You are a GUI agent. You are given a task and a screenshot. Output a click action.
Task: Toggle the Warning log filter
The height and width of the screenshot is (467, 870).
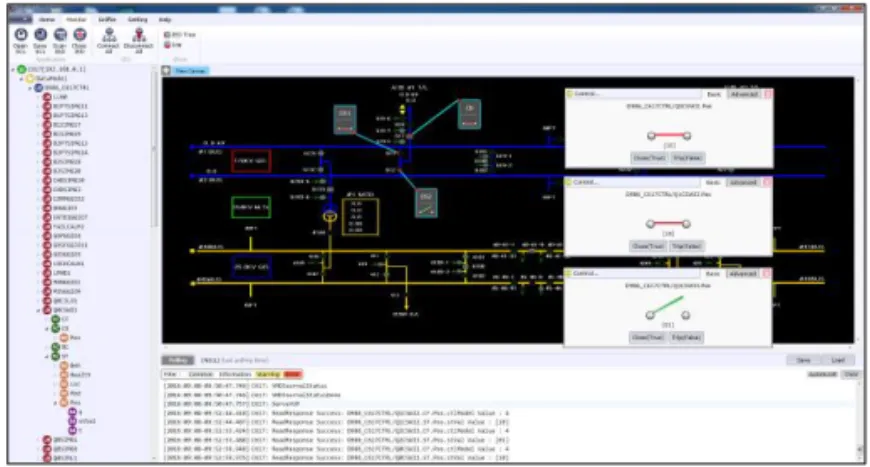[268, 374]
